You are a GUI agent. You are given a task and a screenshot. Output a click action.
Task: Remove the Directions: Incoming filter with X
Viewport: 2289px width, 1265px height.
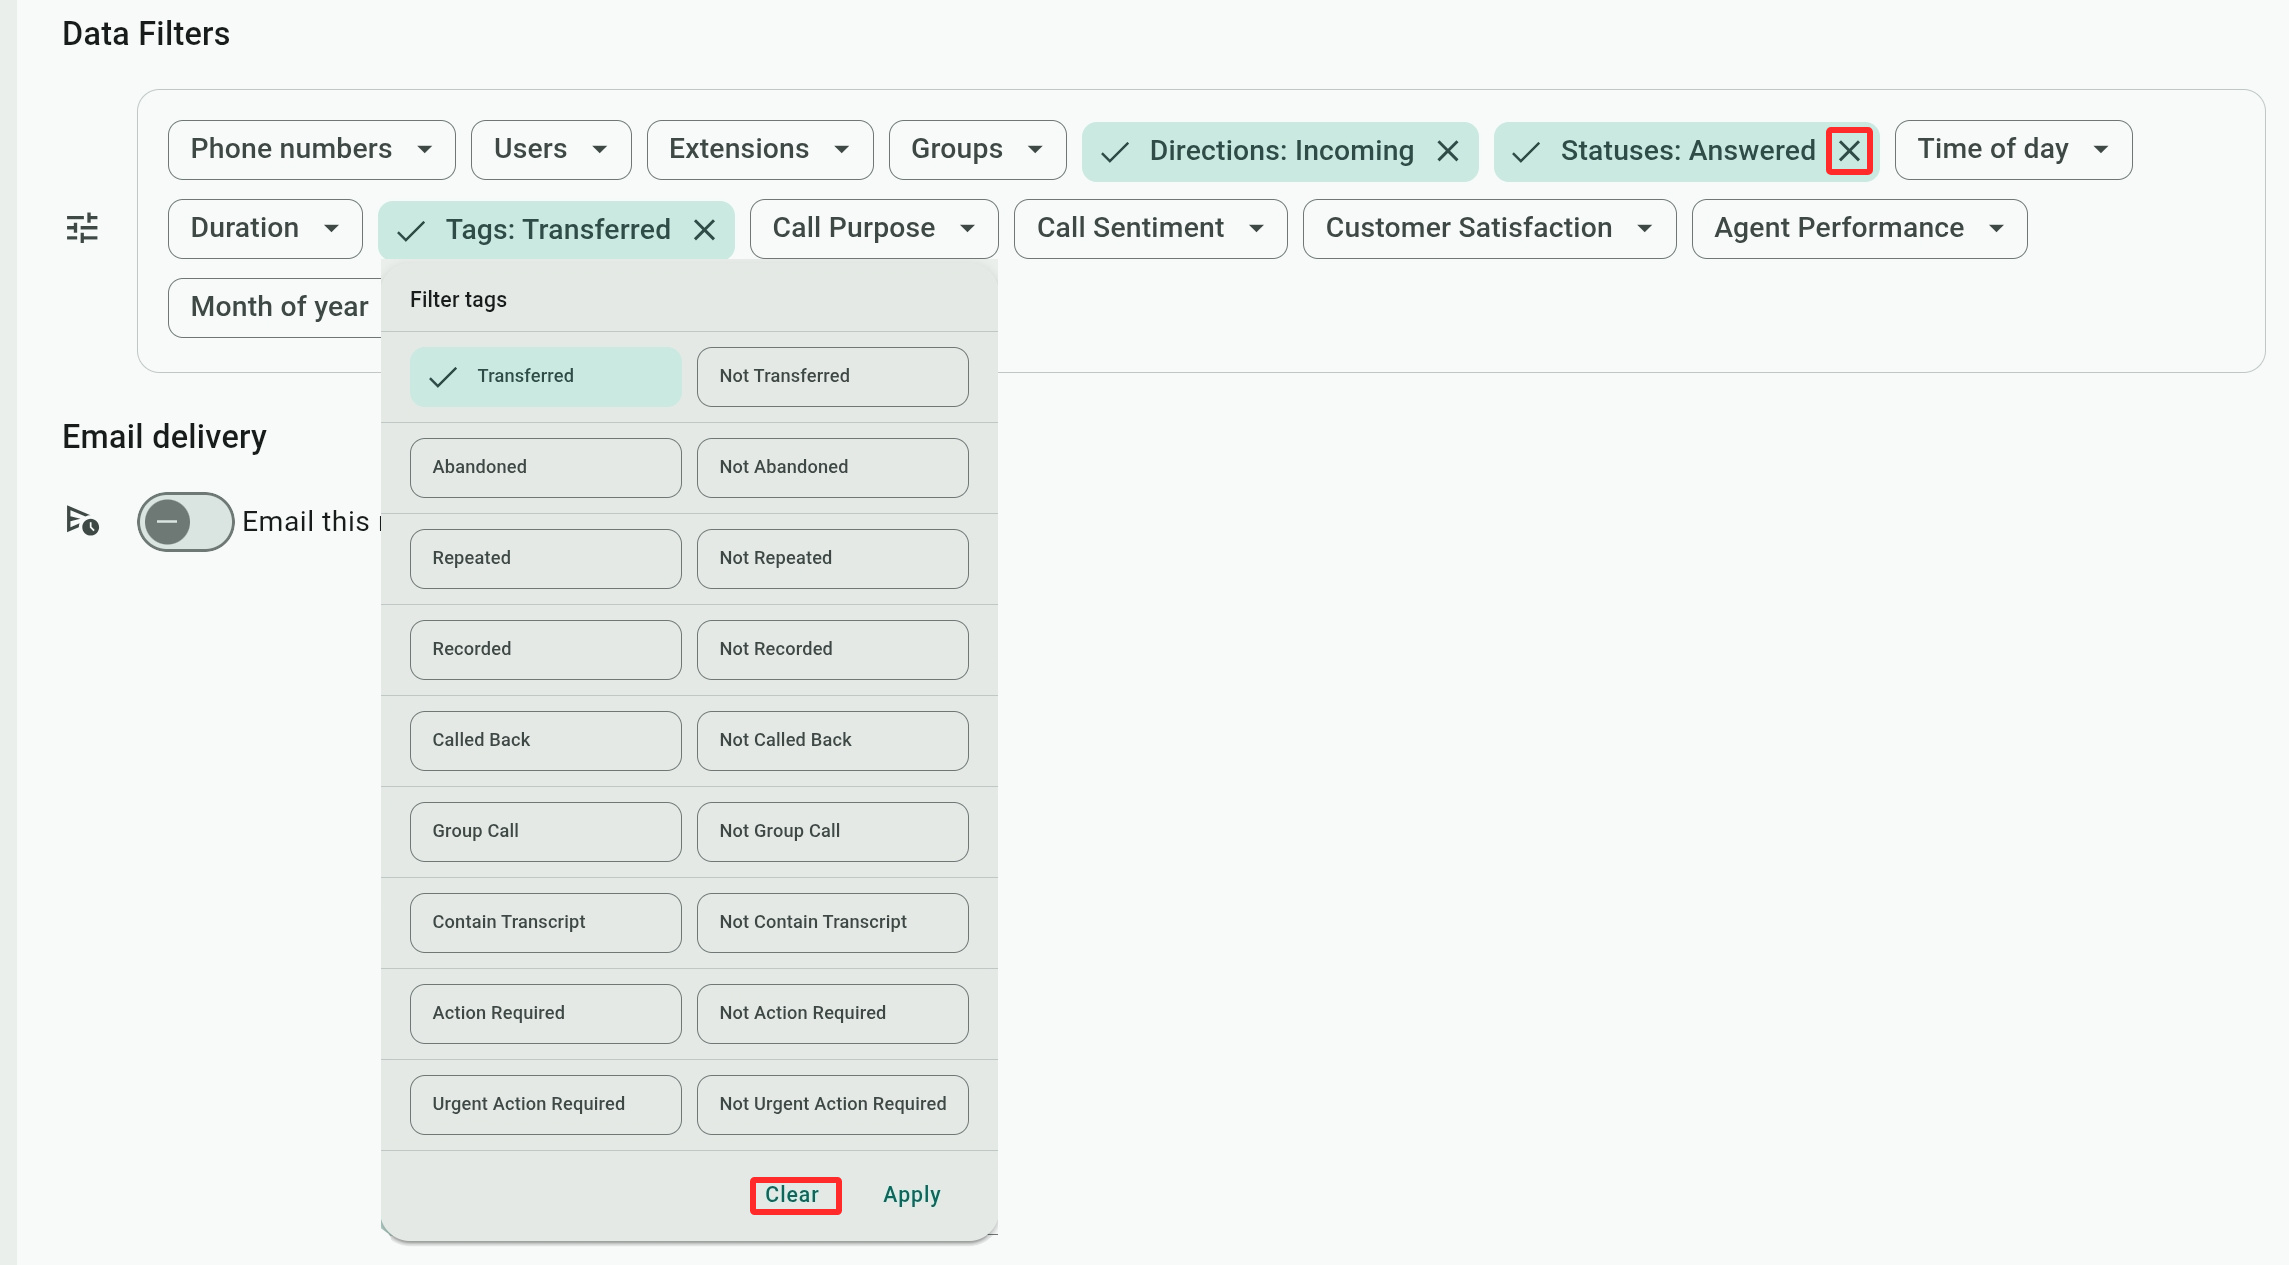point(1447,151)
